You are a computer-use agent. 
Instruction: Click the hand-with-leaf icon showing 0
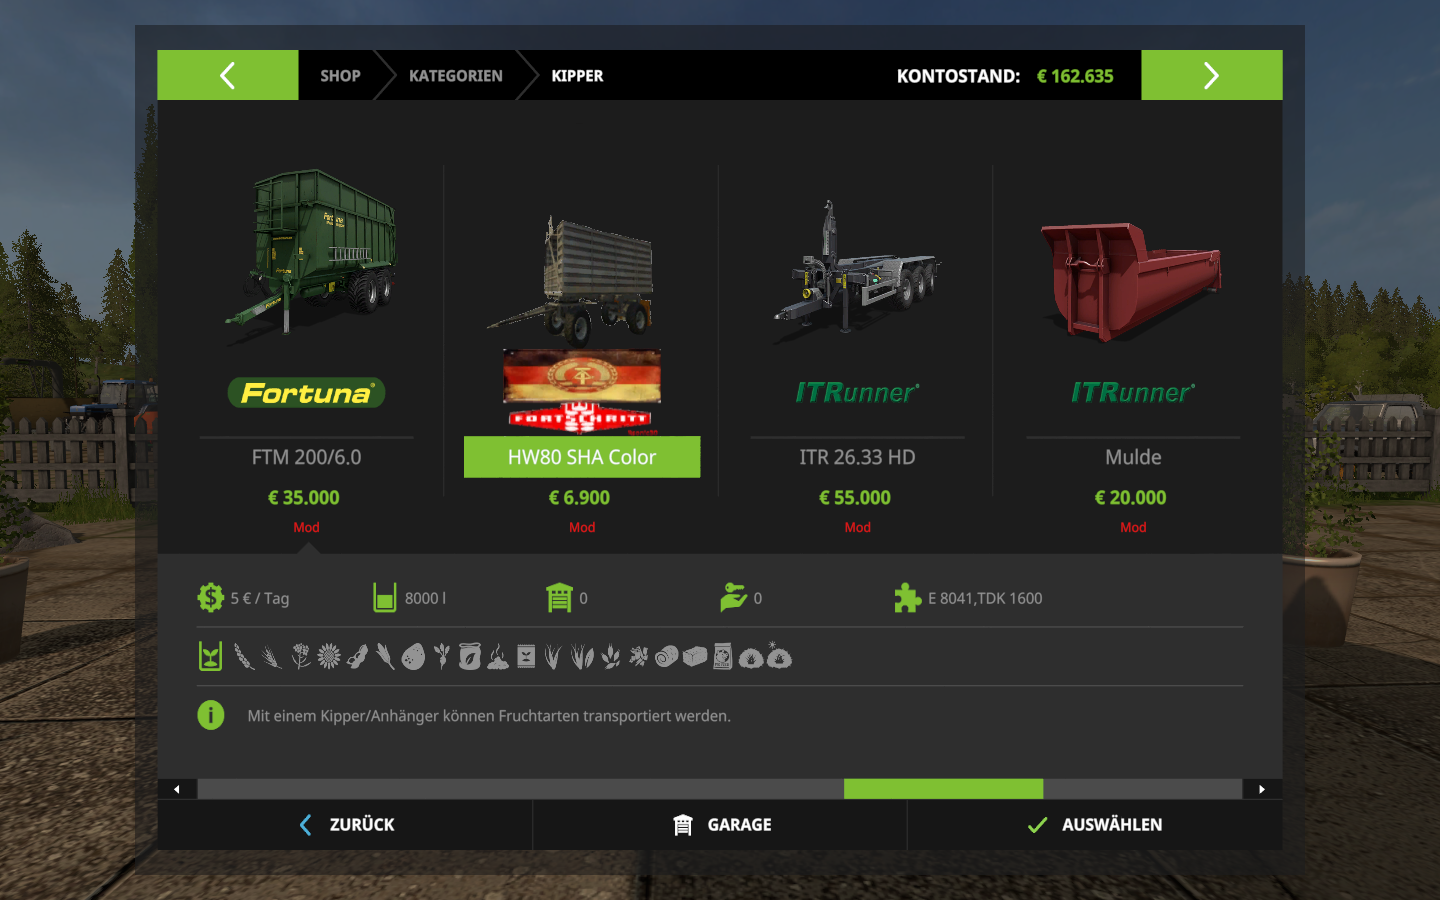point(734,598)
